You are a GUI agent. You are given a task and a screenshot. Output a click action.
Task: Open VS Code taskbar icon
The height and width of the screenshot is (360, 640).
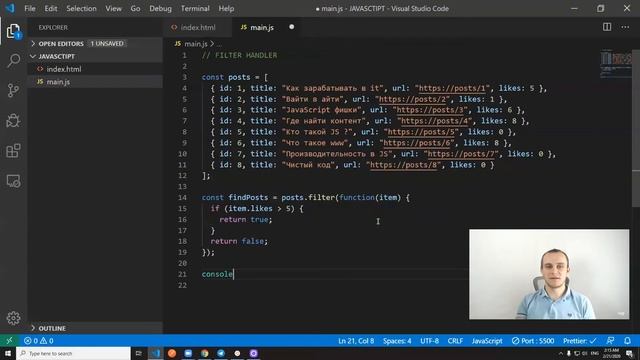(156, 353)
